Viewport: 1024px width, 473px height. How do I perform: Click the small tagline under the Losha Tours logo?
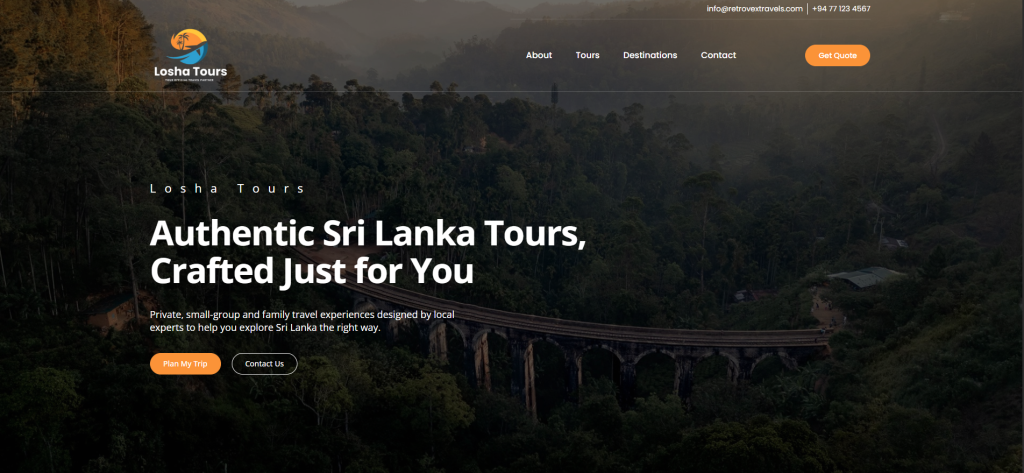(x=191, y=80)
